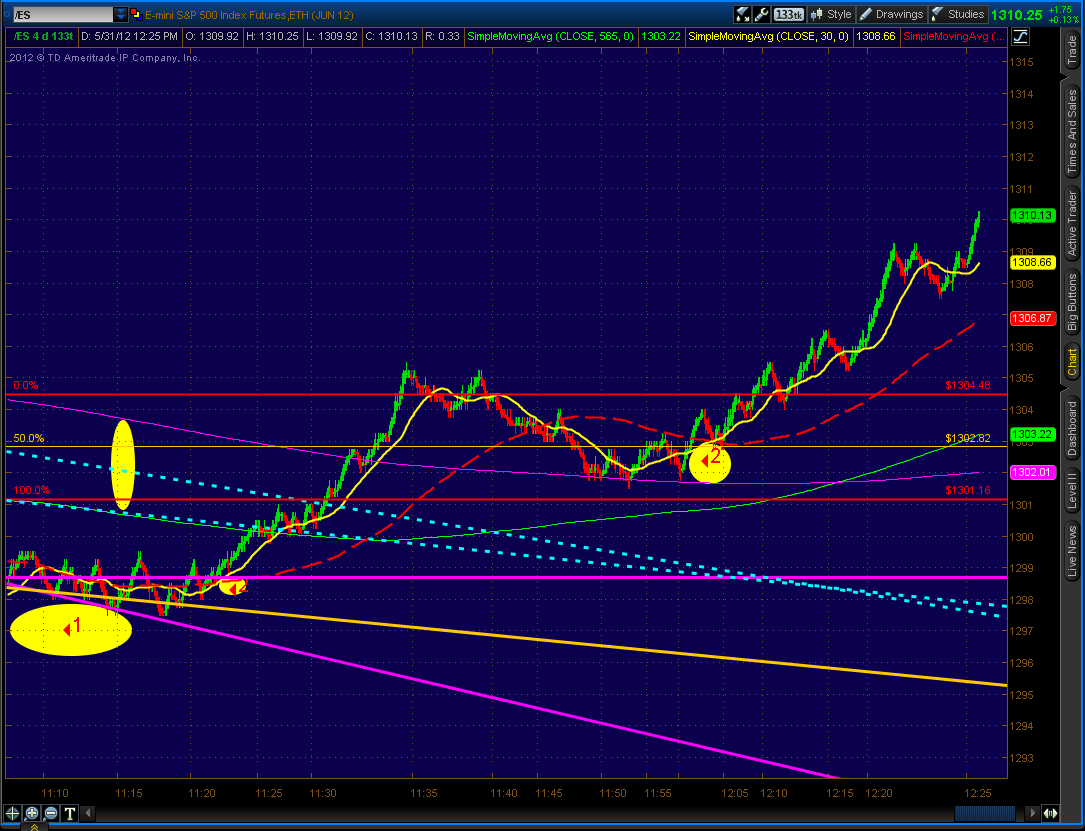Click the date readout D: 5/31/12 12:25 PM

pos(130,36)
